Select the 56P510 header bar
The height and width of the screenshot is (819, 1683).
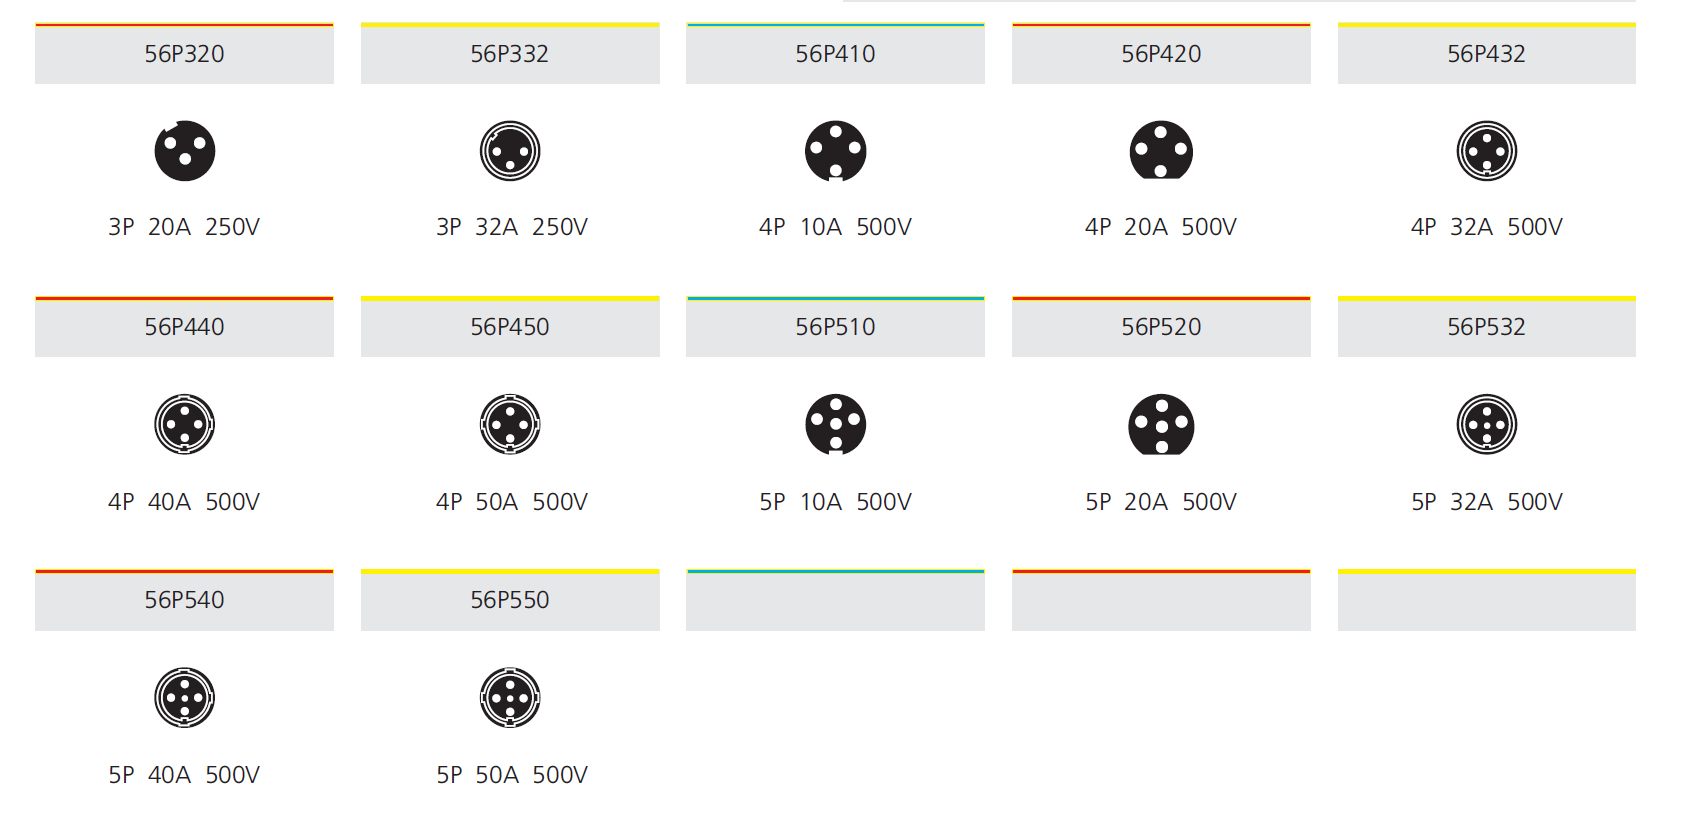[x=835, y=327]
